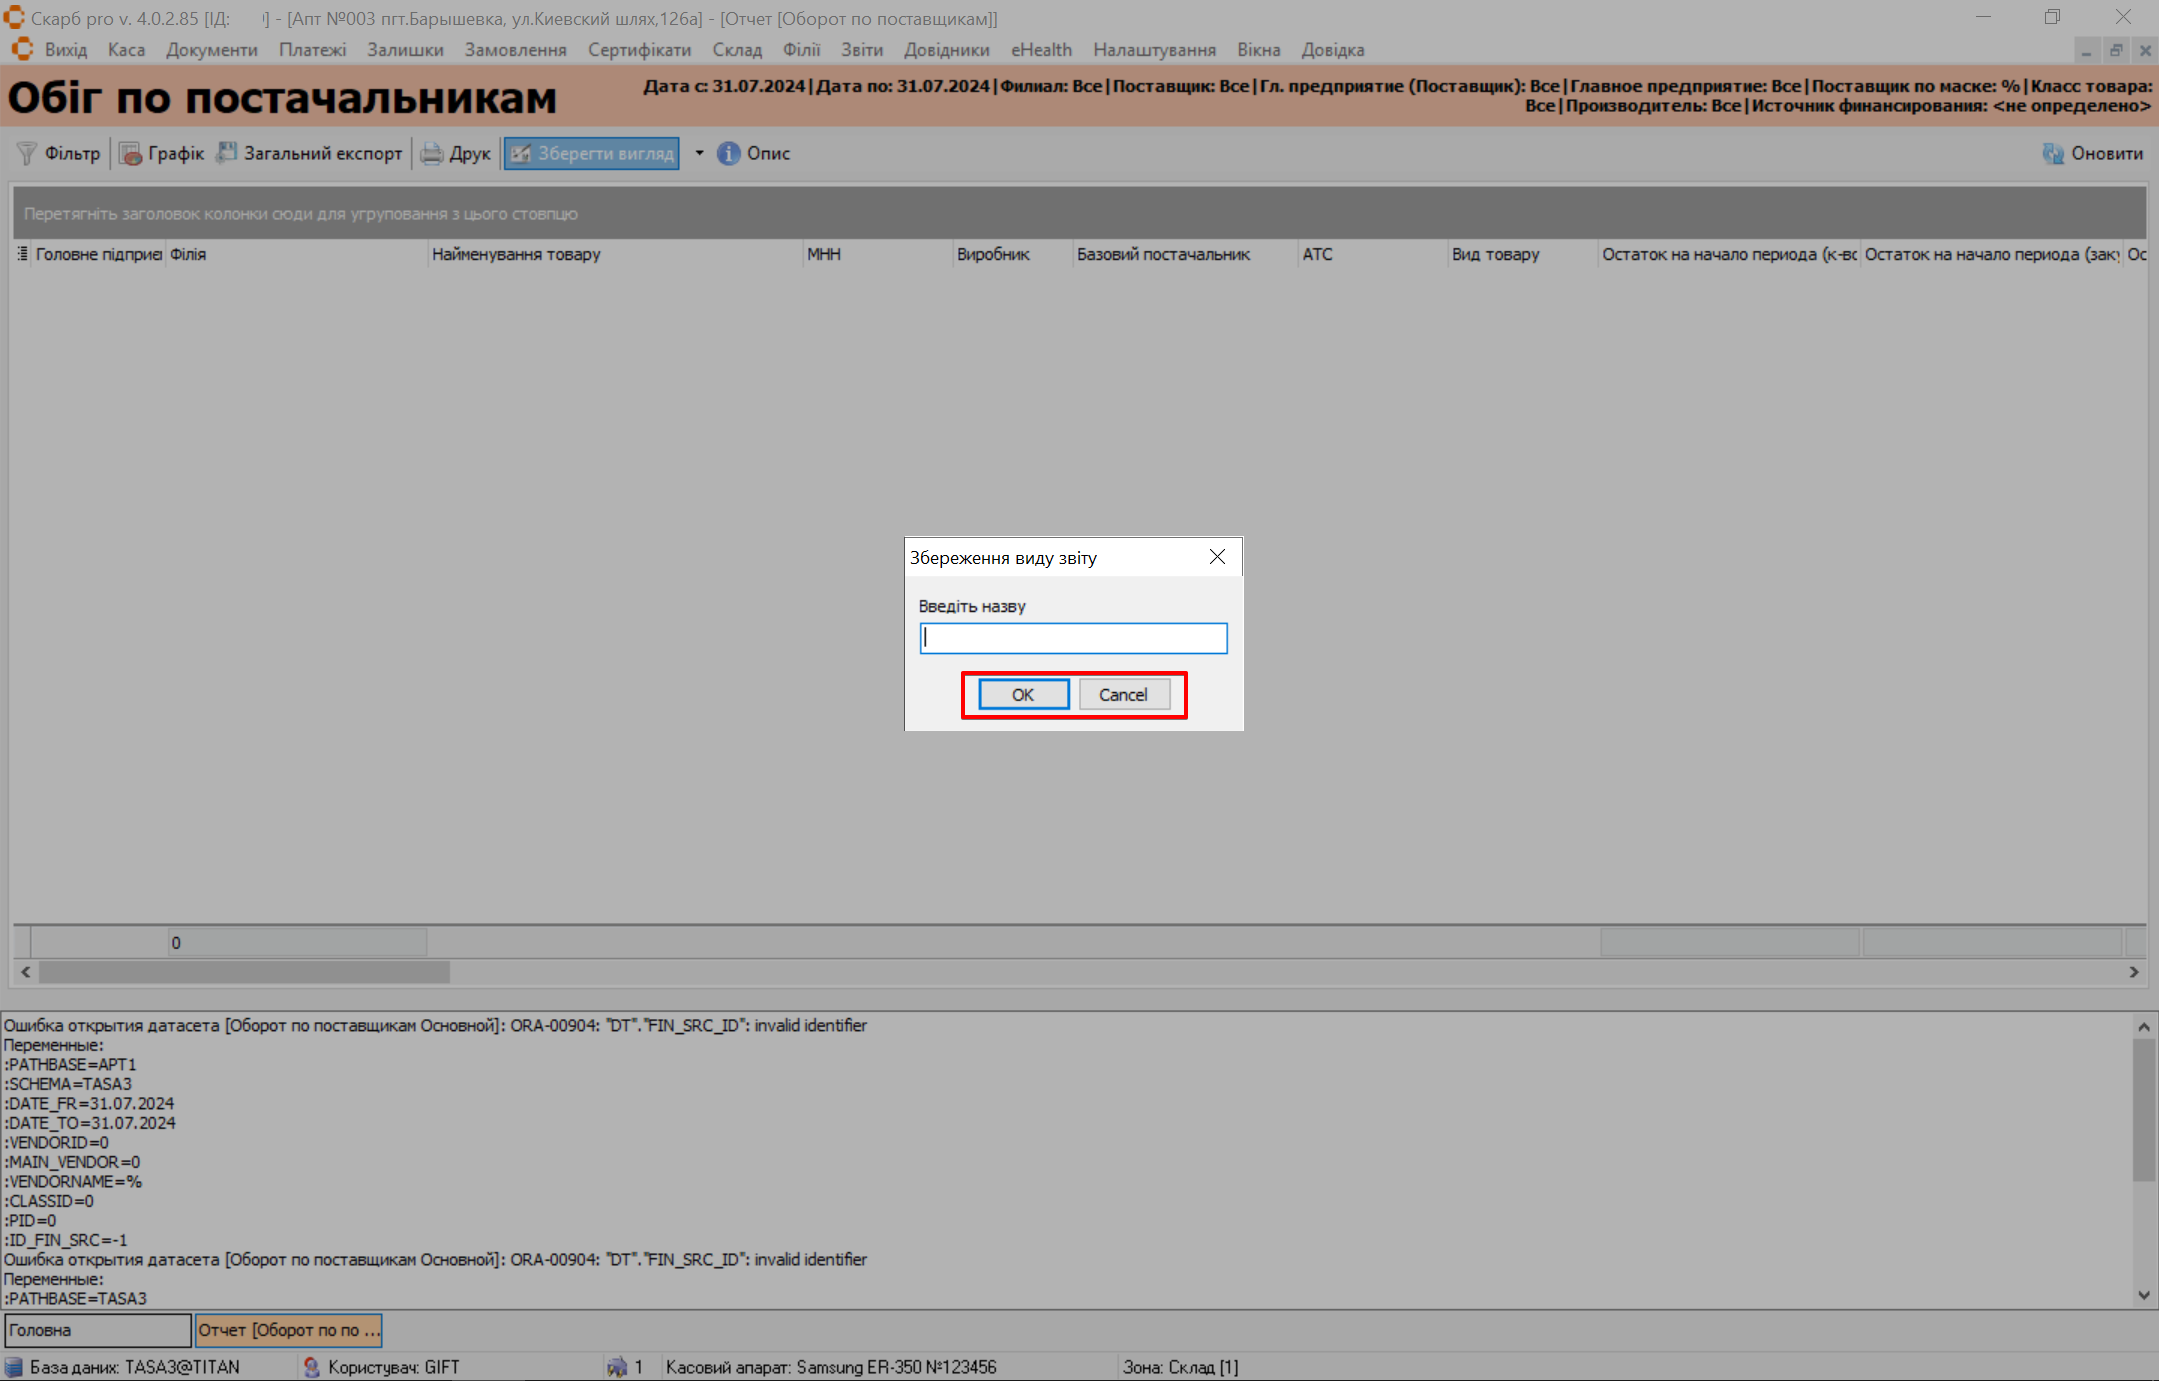Open the Звіти menu
The image size is (2159, 1381).
pyautogui.click(x=861, y=50)
